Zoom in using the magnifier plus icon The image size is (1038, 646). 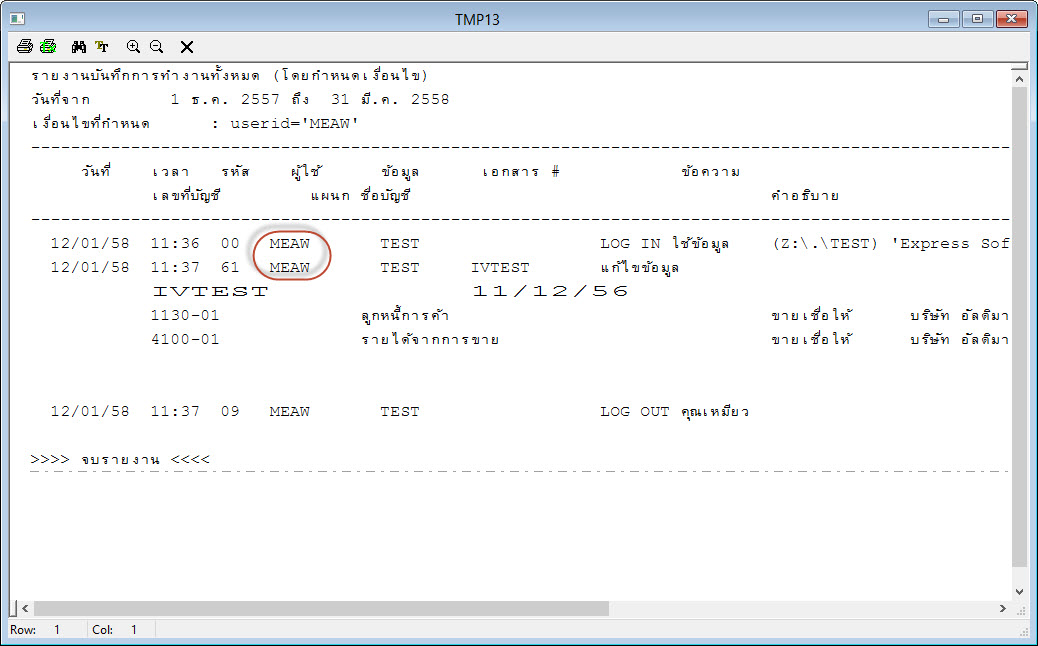(133, 46)
